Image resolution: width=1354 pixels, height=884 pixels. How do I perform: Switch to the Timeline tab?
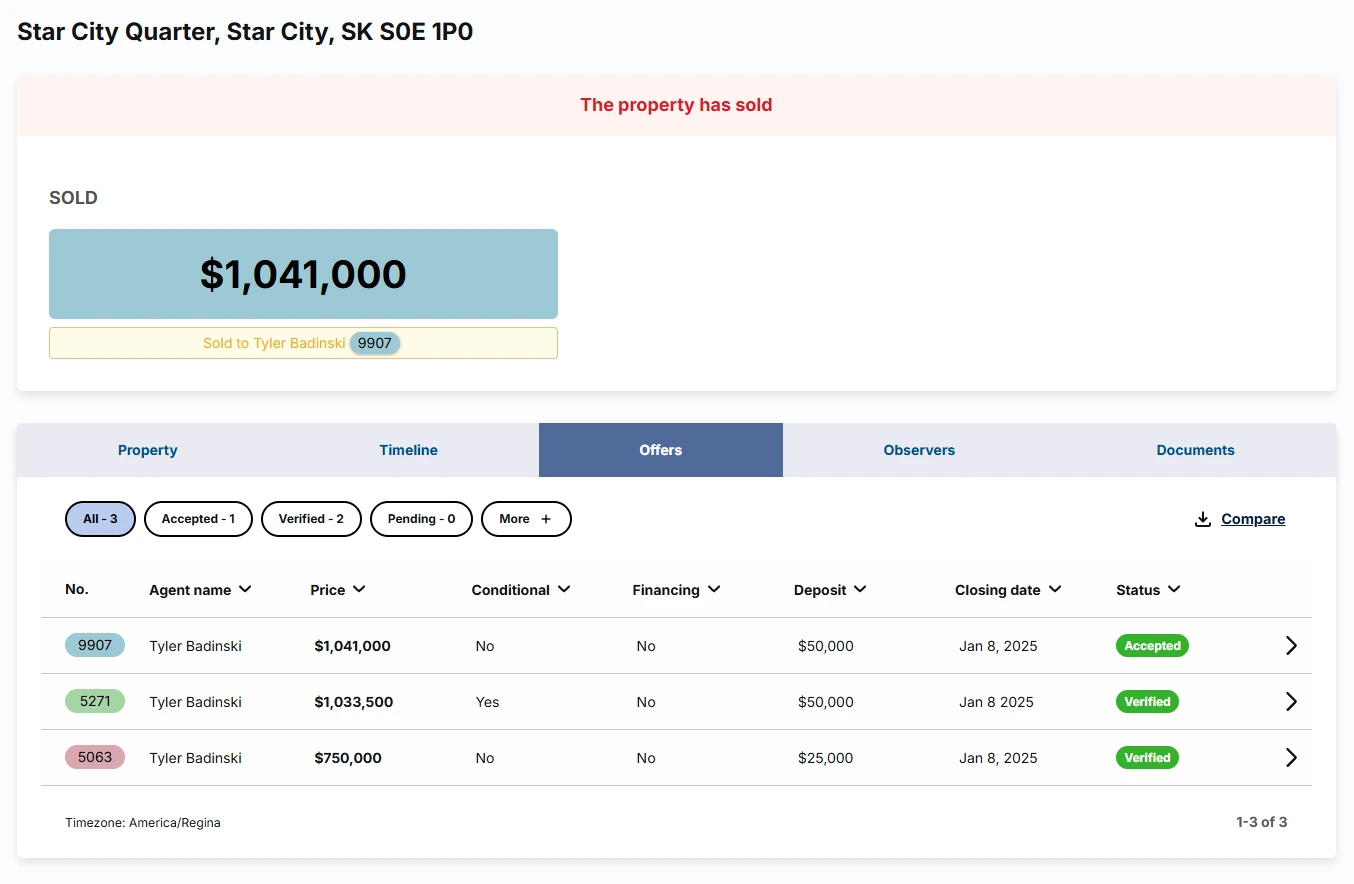pyautogui.click(x=408, y=450)
